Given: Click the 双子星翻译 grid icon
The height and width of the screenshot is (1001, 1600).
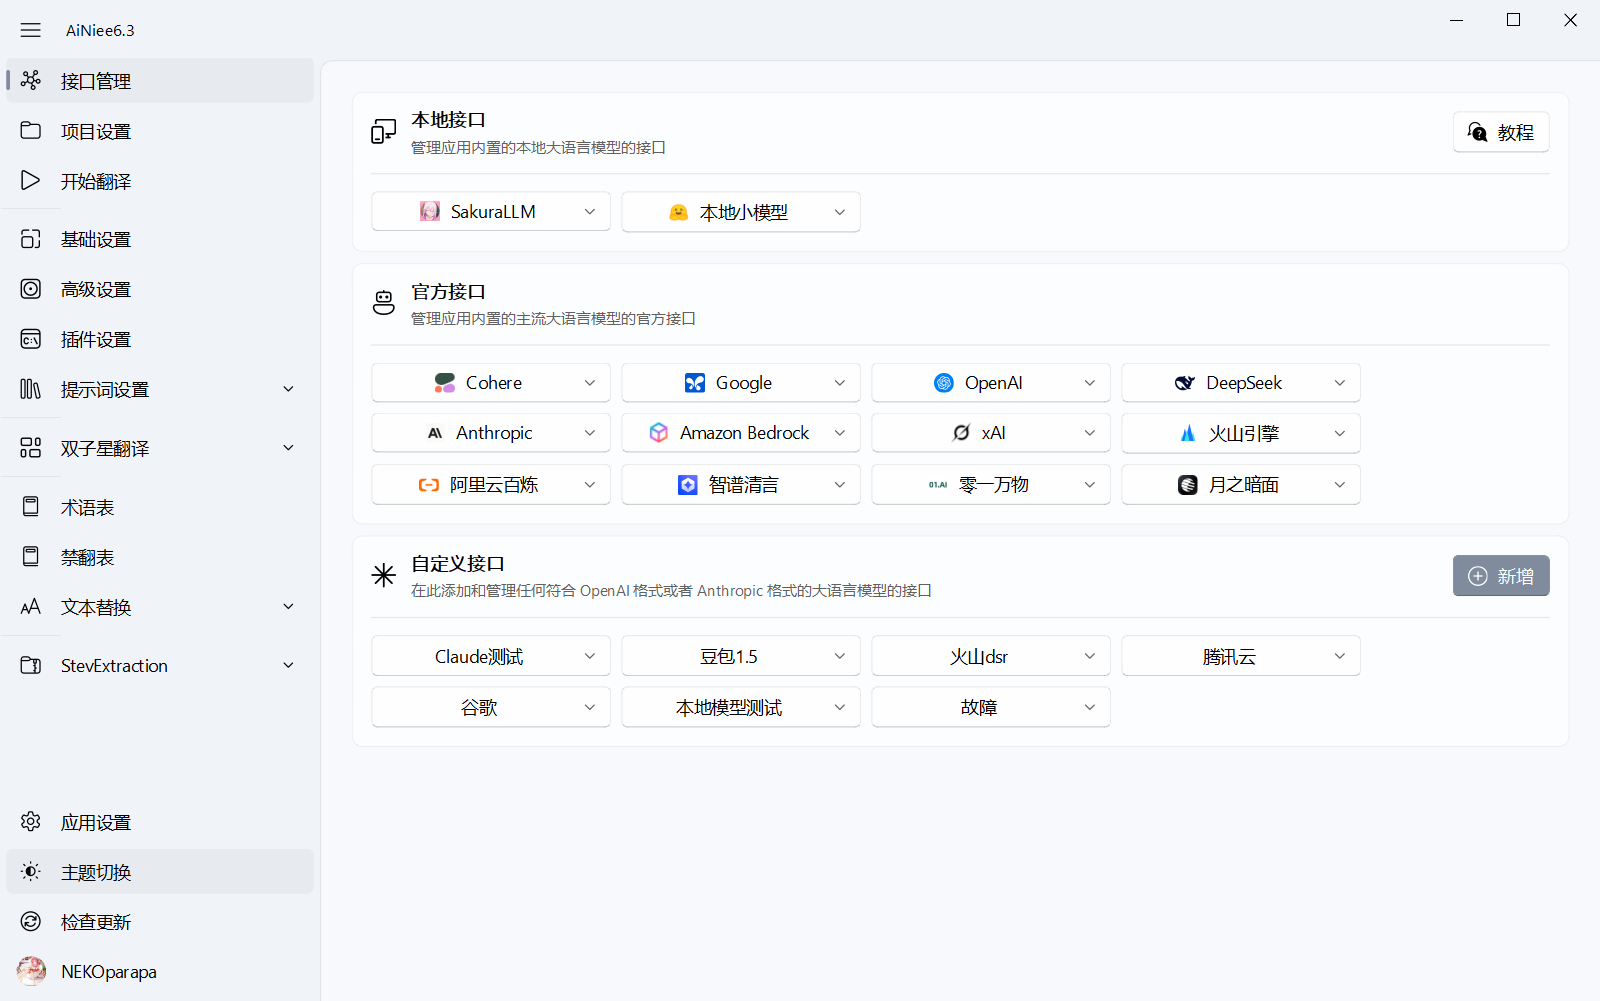Looking at the screenshot, I should pyautogui.click(x=31, y=447).
